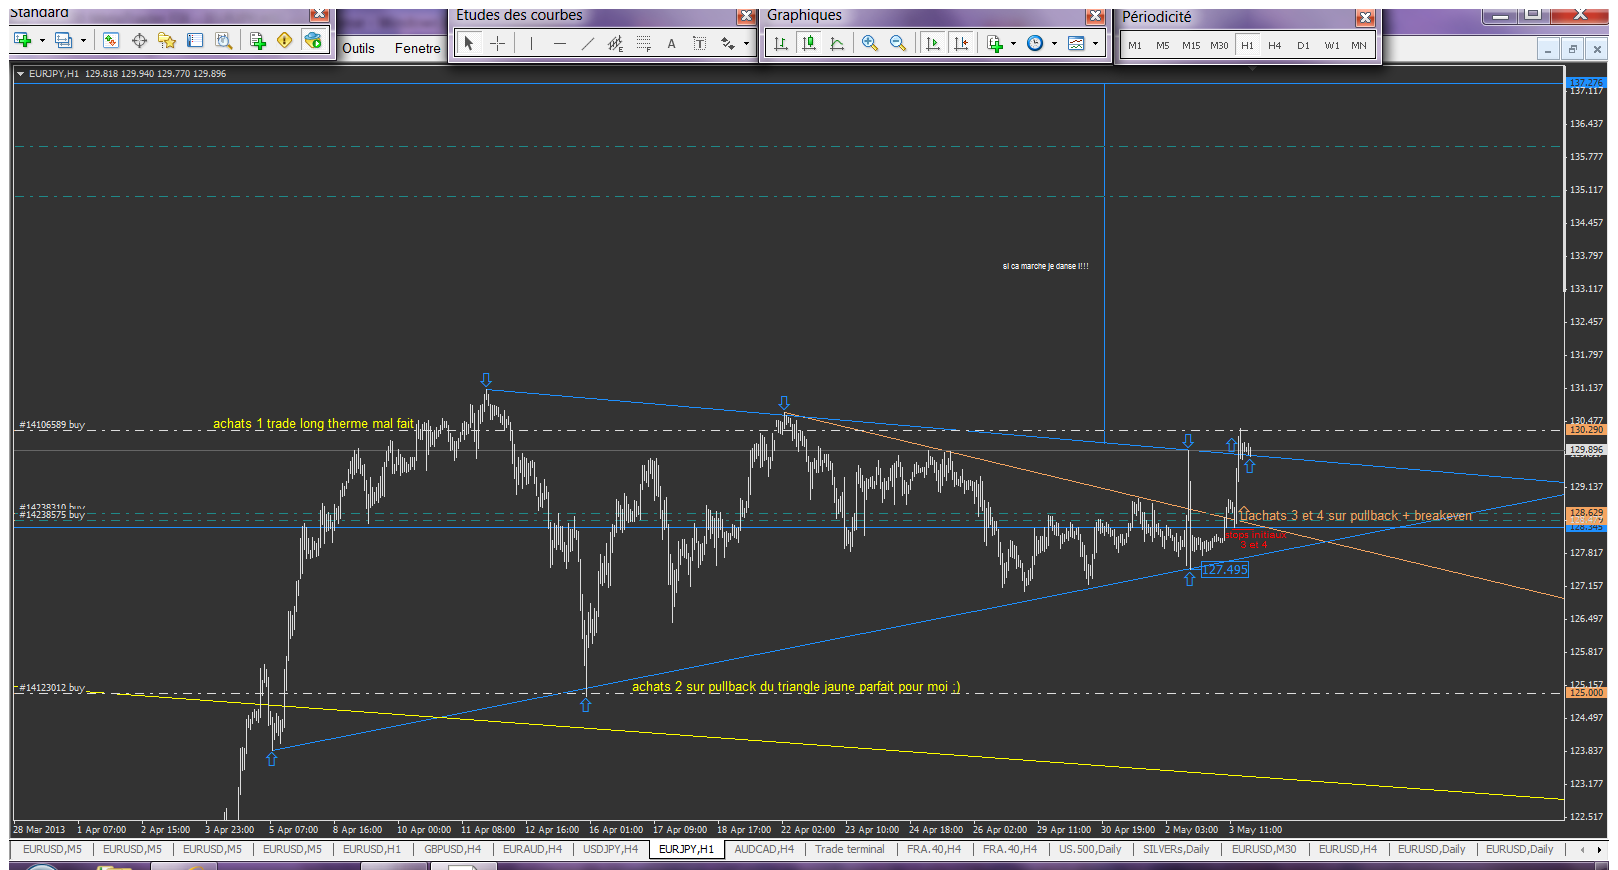Click the zoom in magnifier icon
The height and width of the screenshot is (870, 1618).
click(869, 43)
